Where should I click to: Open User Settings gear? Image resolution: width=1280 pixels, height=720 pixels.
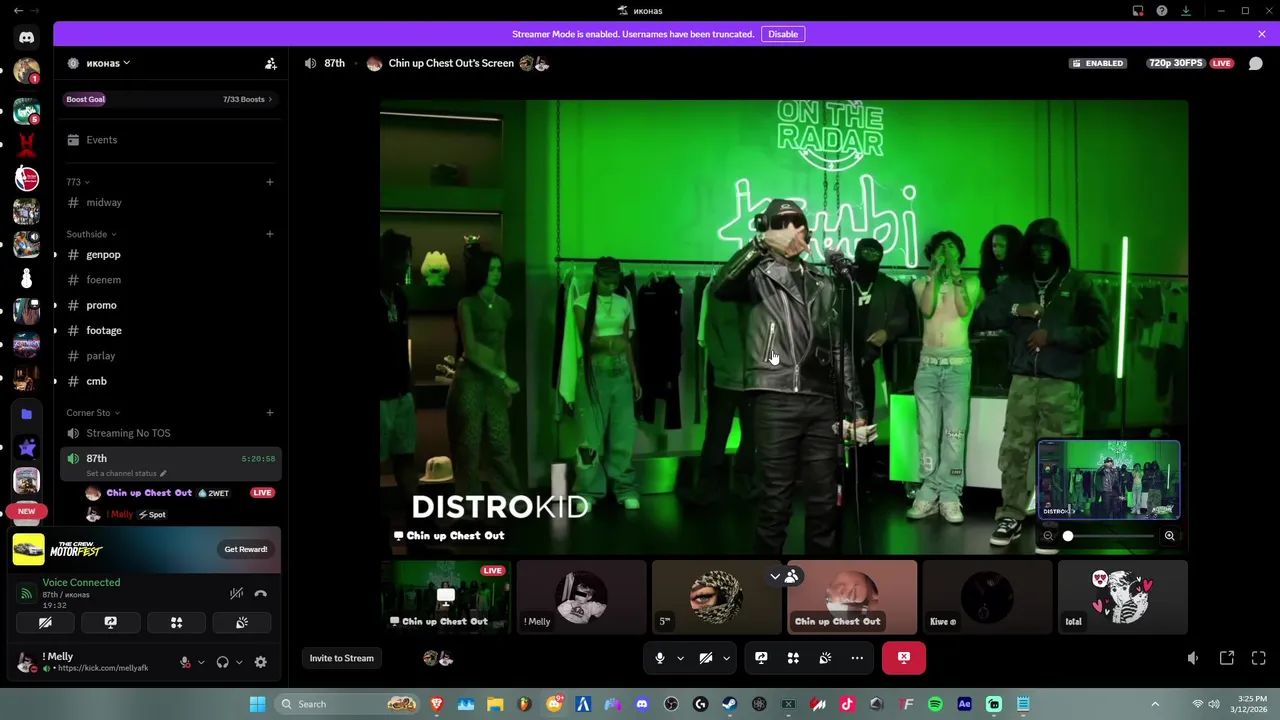261,662
